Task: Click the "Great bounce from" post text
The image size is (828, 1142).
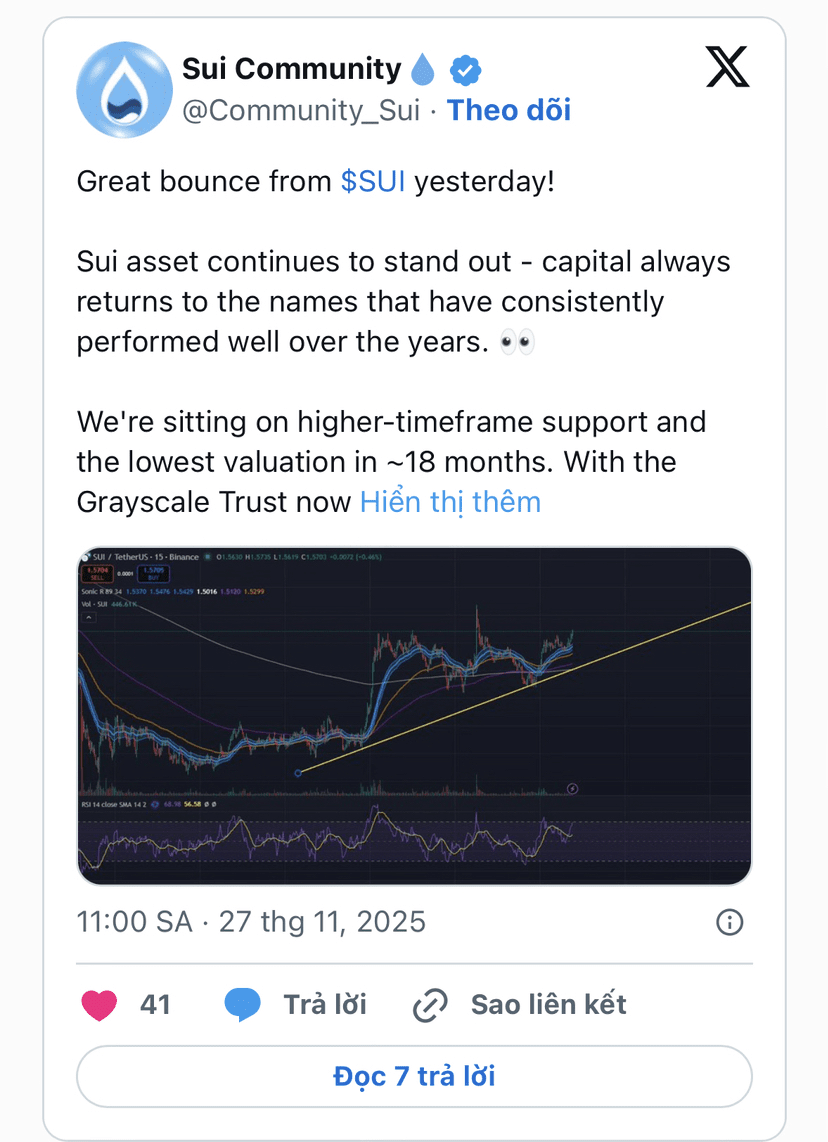Action: 204,181
